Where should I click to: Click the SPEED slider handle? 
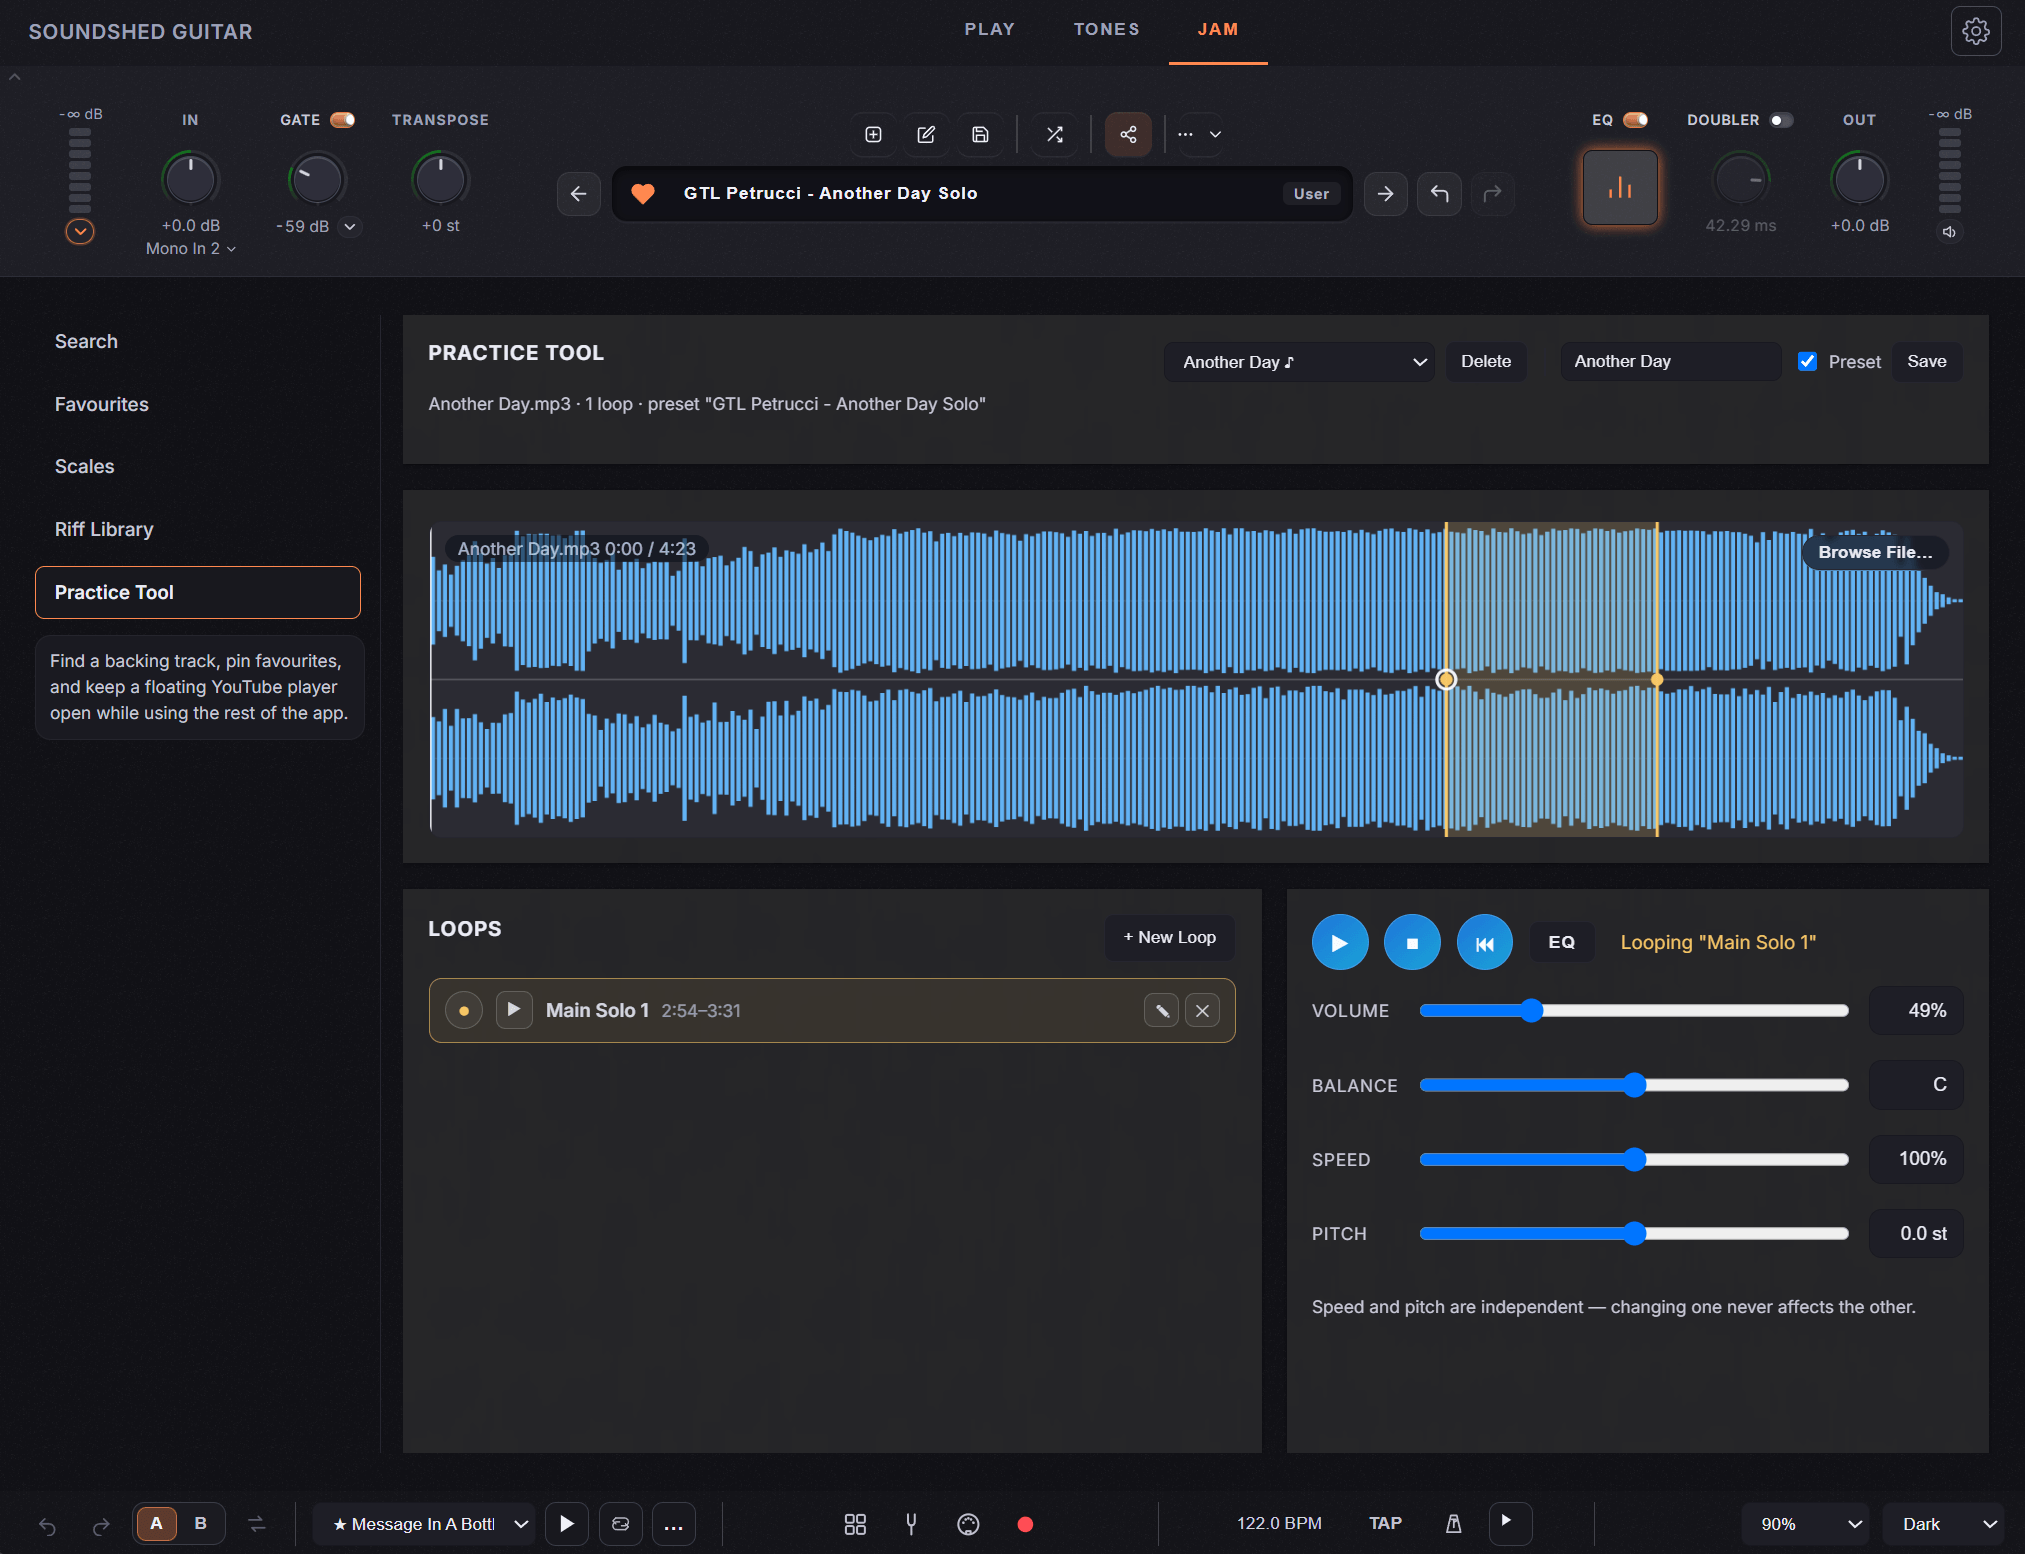(x=1634, y=1160)
